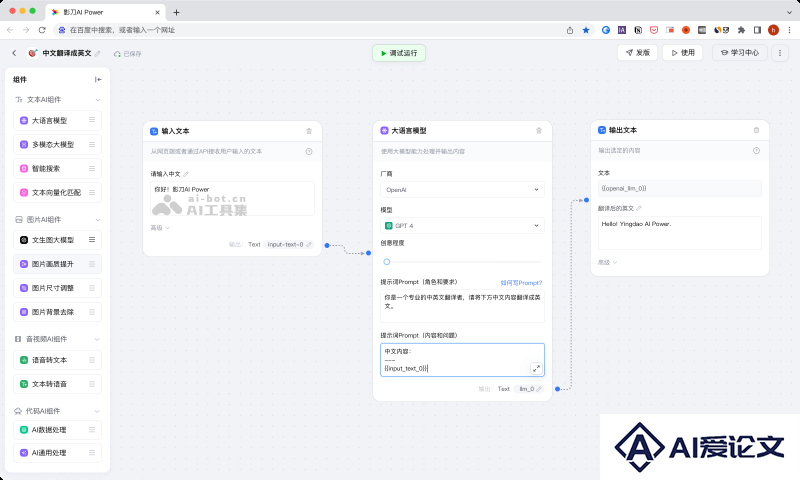Delete the 输出文本 node via trash icon
800x480 pixels.
click(756, 130)
